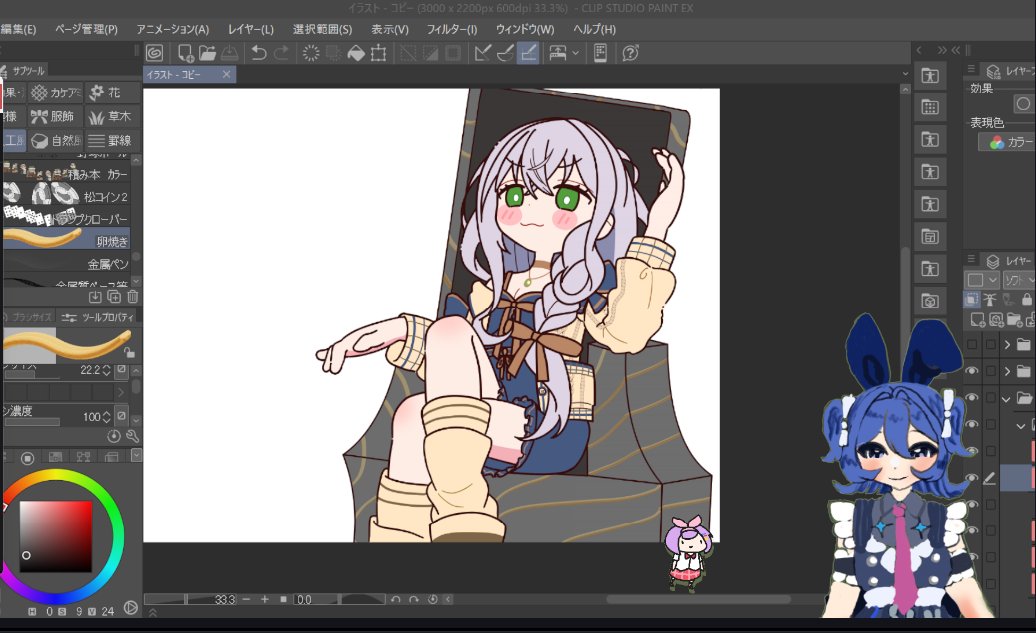Click the Clear (dotted circle) toolbar icon
The image size is (1036, 633).
(x=311, y=53)
